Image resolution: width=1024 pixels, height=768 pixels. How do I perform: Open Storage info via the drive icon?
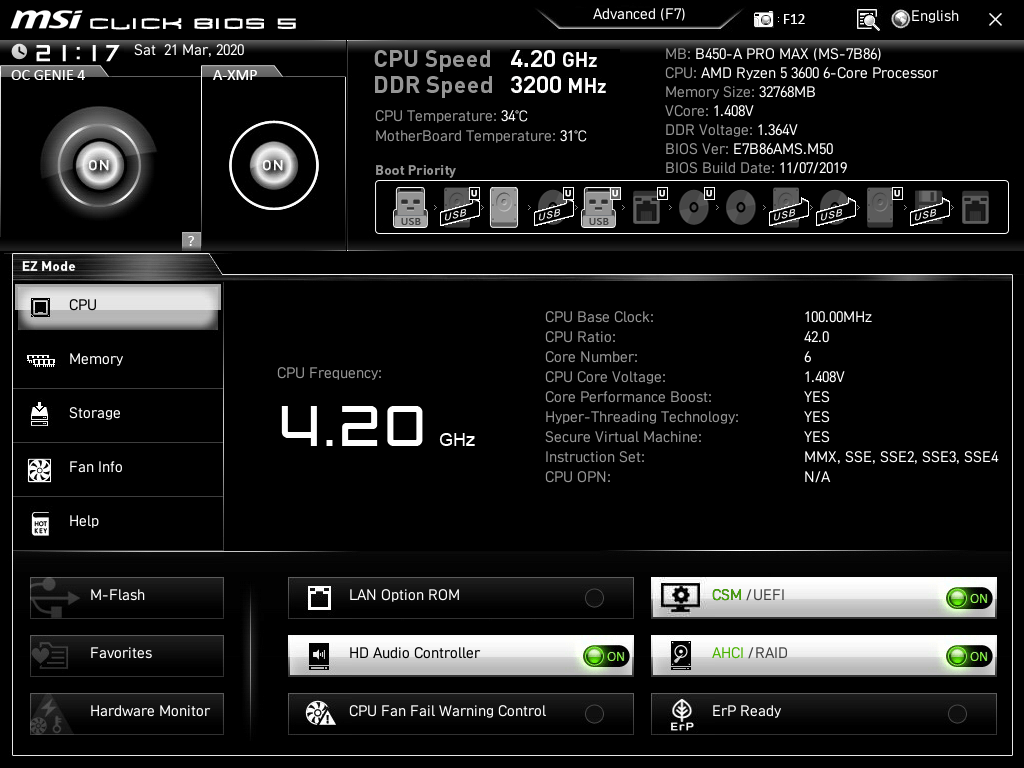pyautogui.click(x=40, y=414)
